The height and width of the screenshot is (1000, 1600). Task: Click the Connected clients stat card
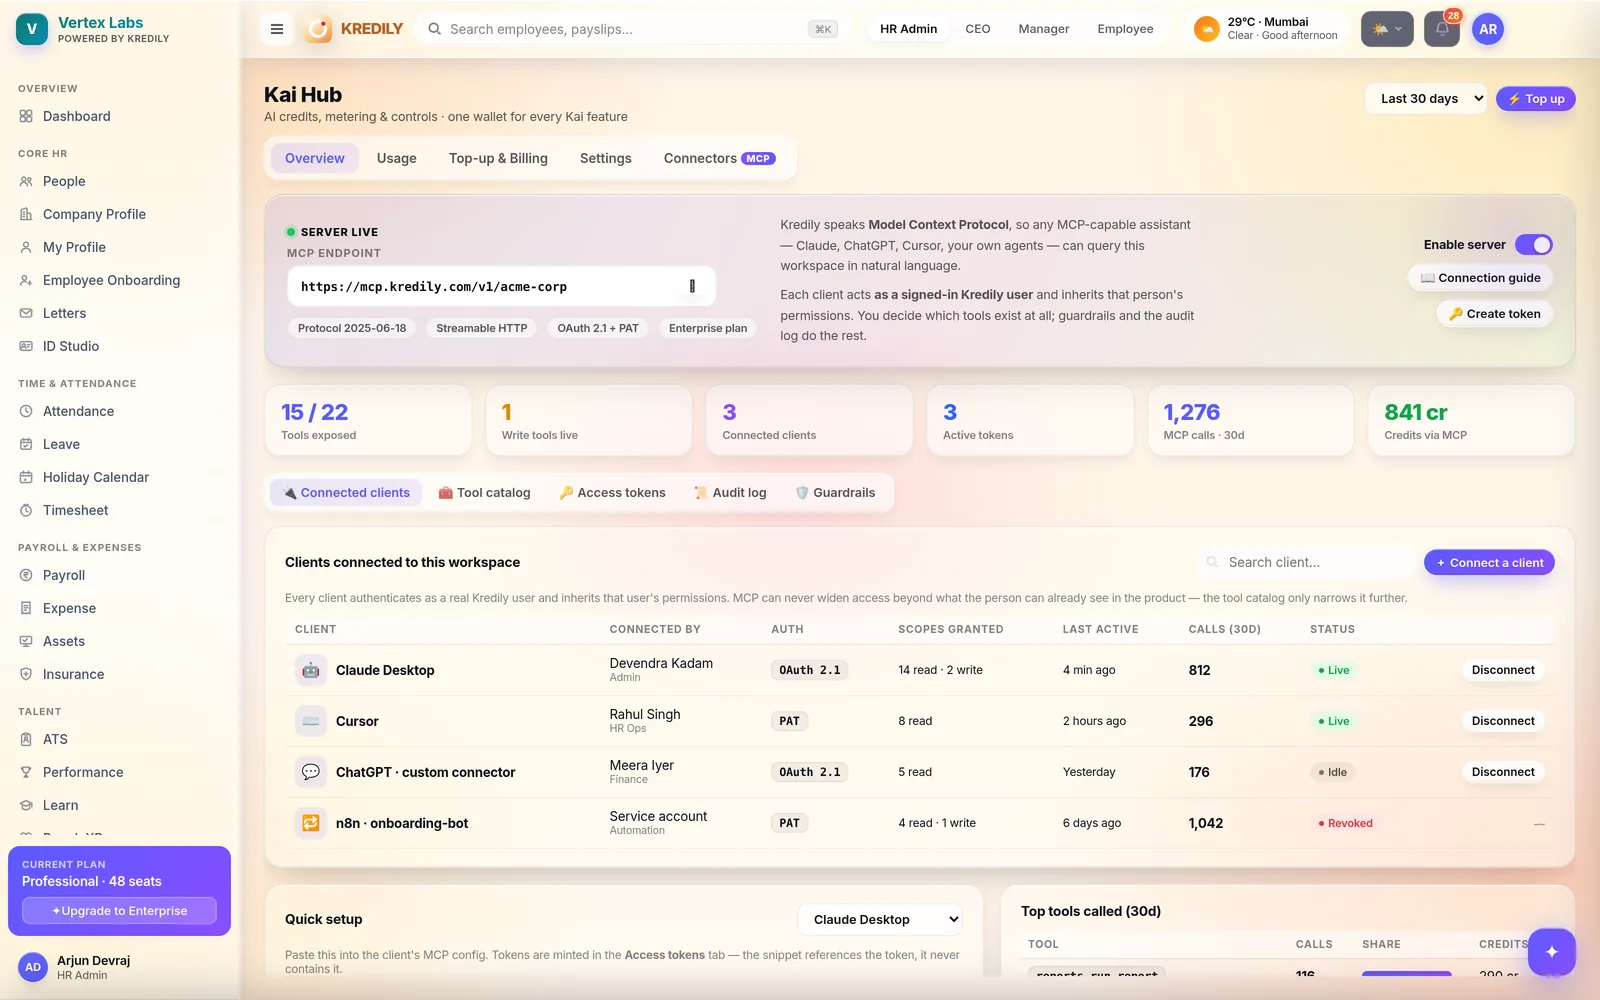coord(809,421)
